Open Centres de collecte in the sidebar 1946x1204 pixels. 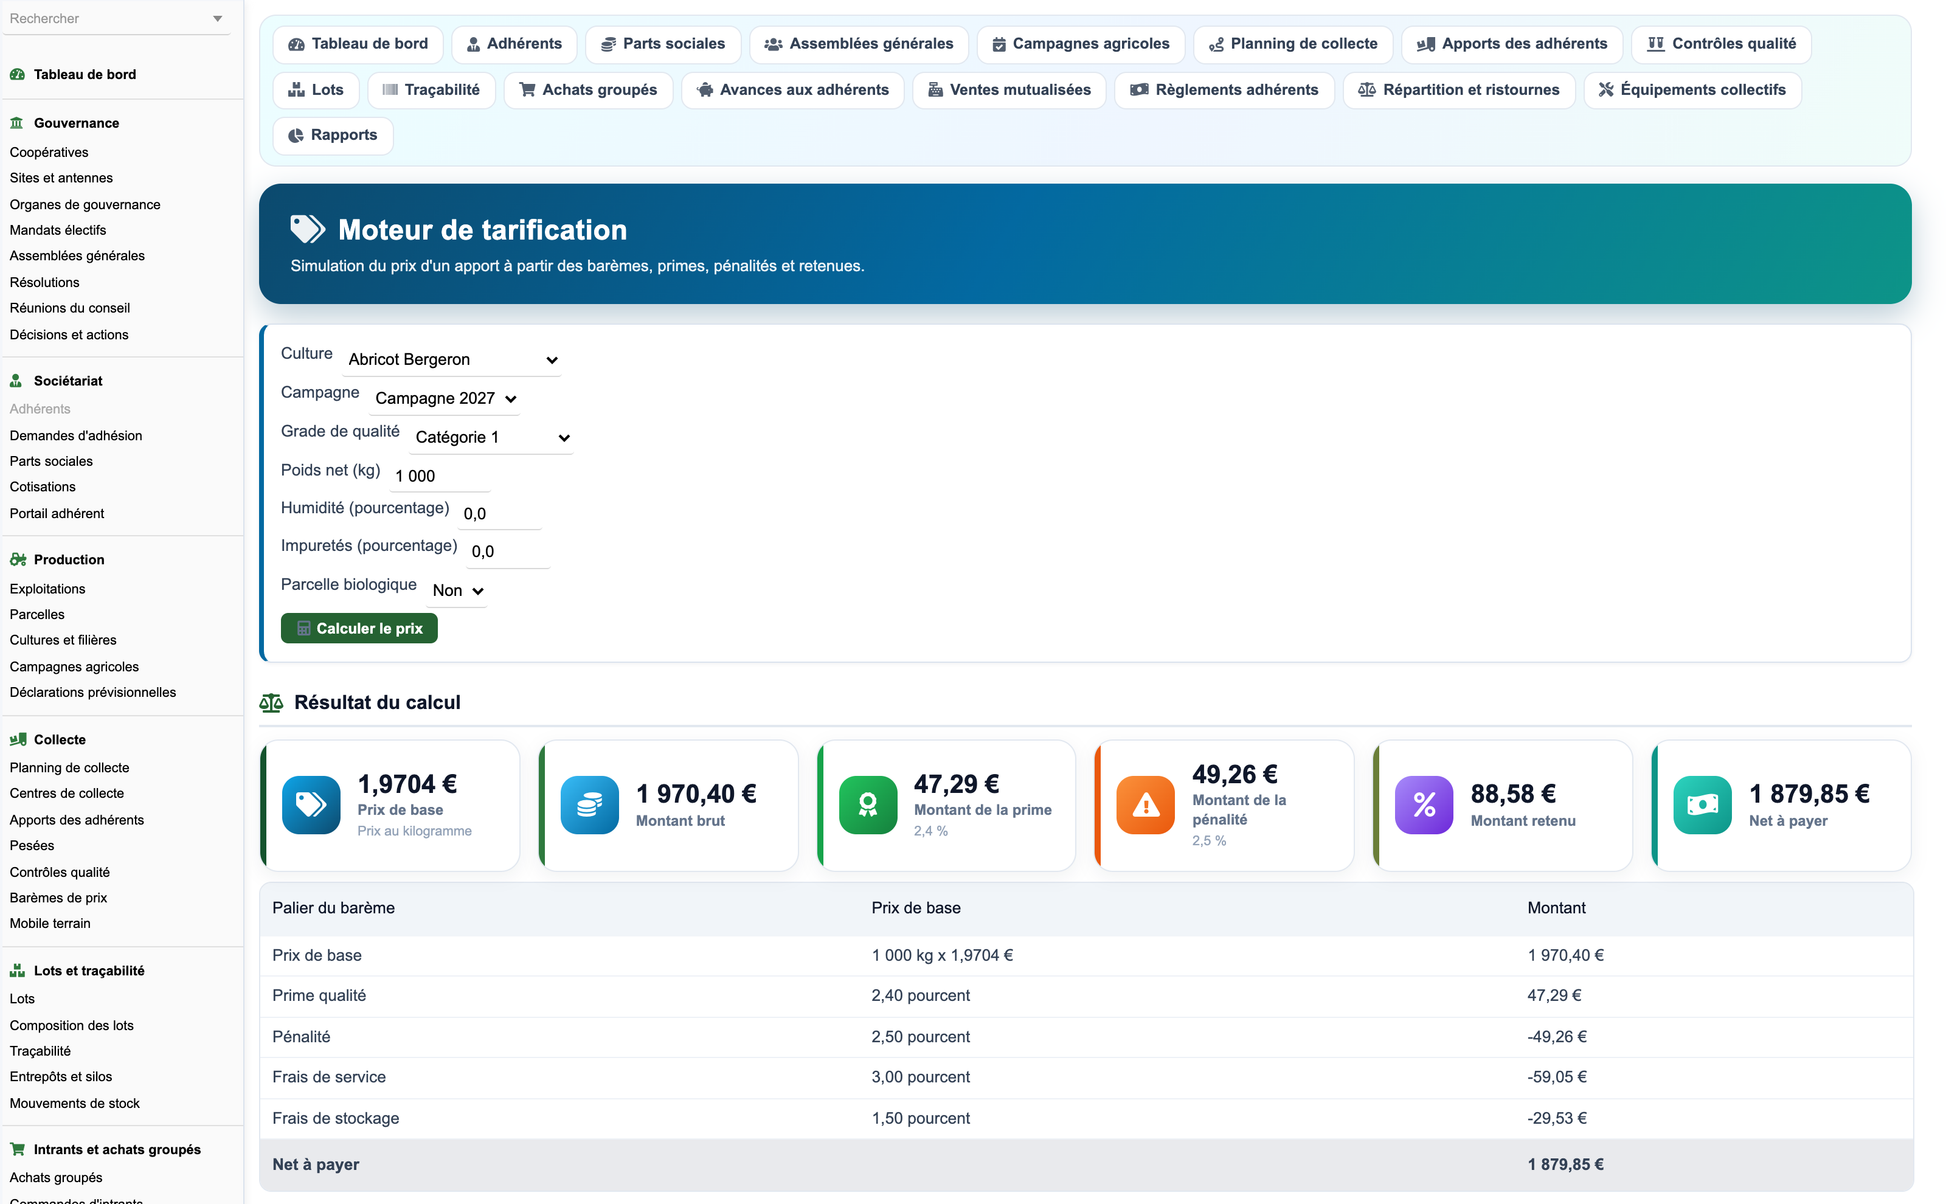pos(67,794)
